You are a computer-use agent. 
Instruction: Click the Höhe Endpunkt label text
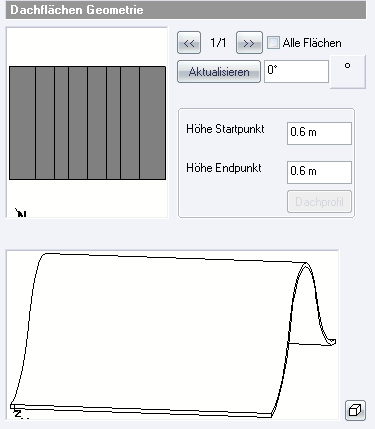tap(224, 168)
